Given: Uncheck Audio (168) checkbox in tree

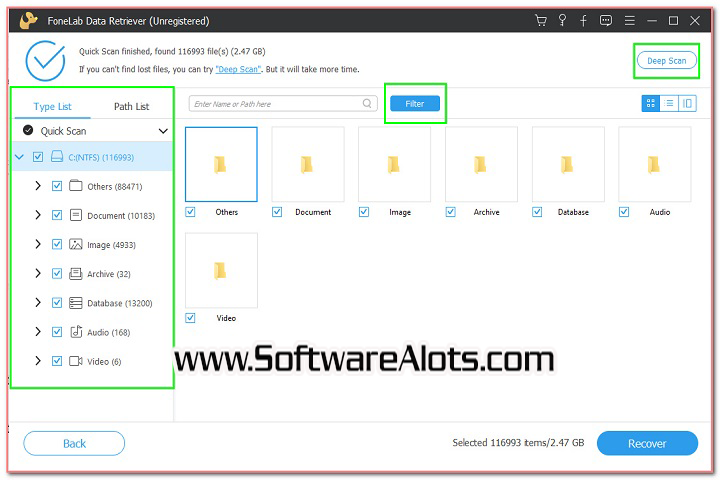Looking at the screenshot, I should (57, 332).
